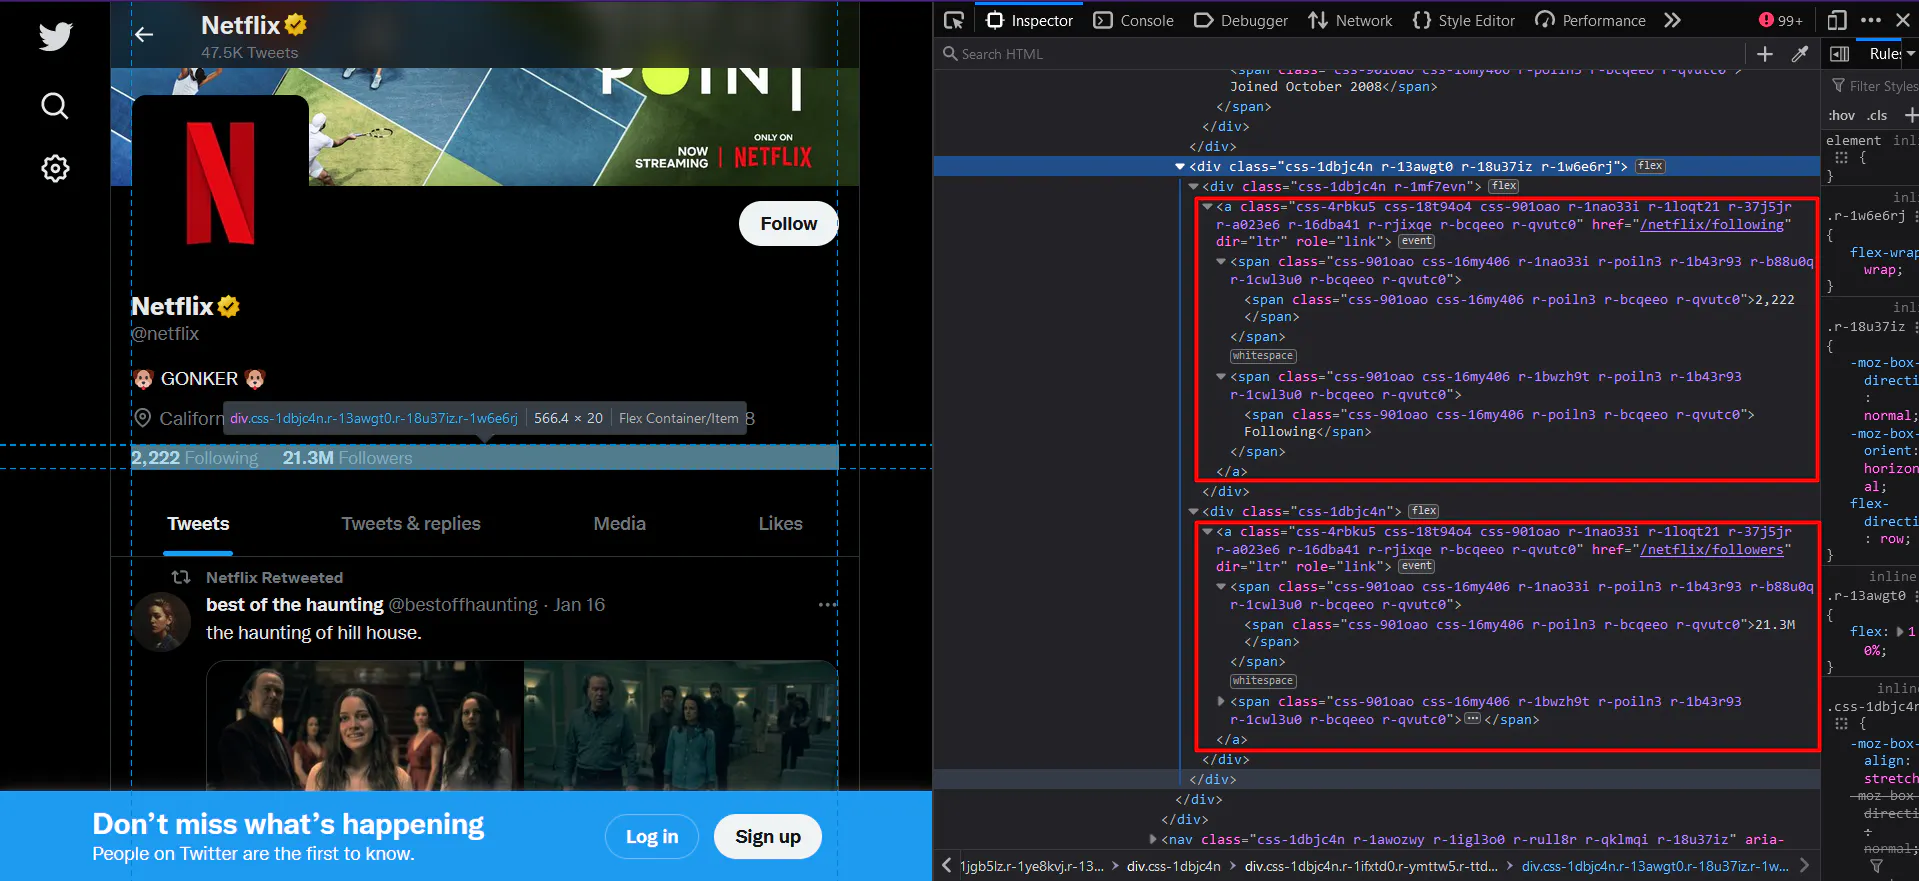This screenshot has width=1919, height=881.
Task: Select the Likes profile tab
Action: [x=781, y=524]
